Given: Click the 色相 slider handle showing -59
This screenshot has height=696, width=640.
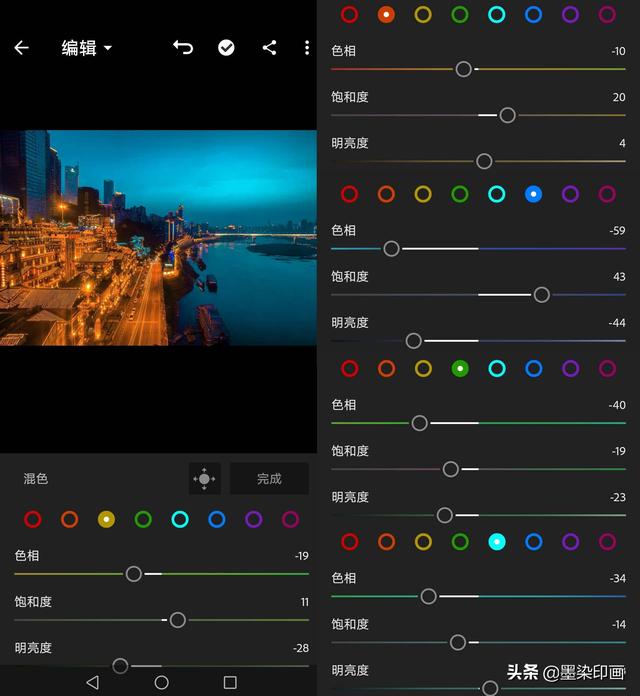Looking at the screenshot, I should pos(391,249).
